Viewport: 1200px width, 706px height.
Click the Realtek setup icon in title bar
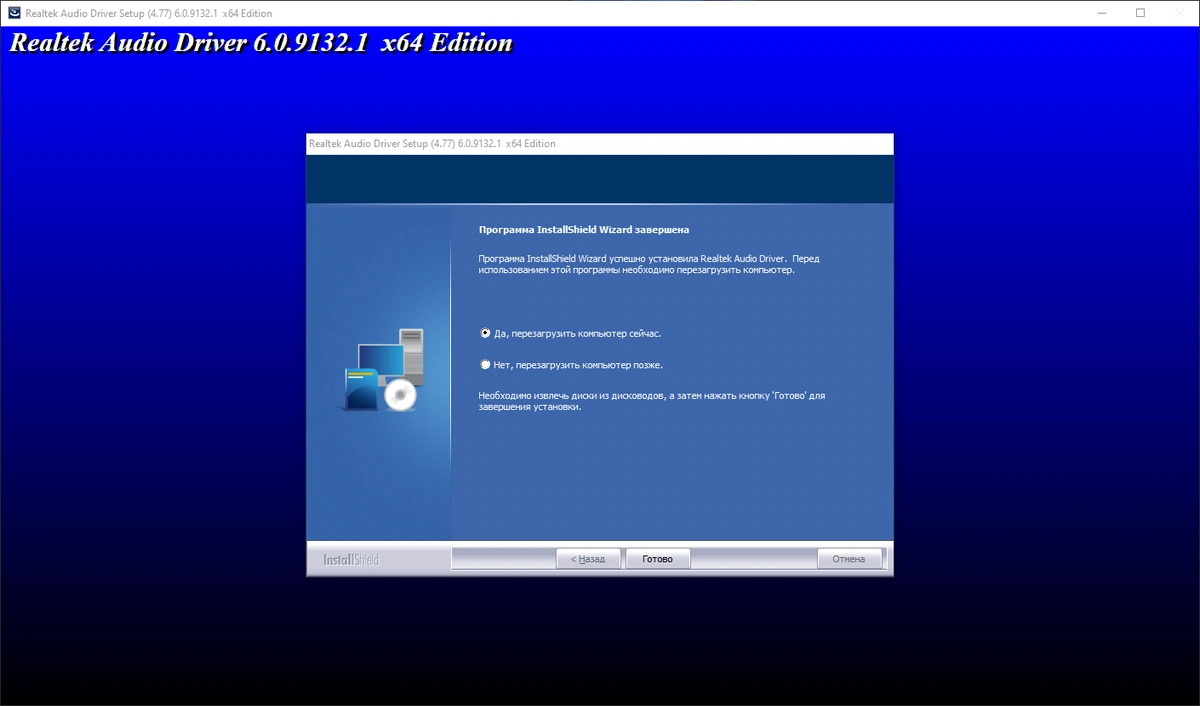13,13
